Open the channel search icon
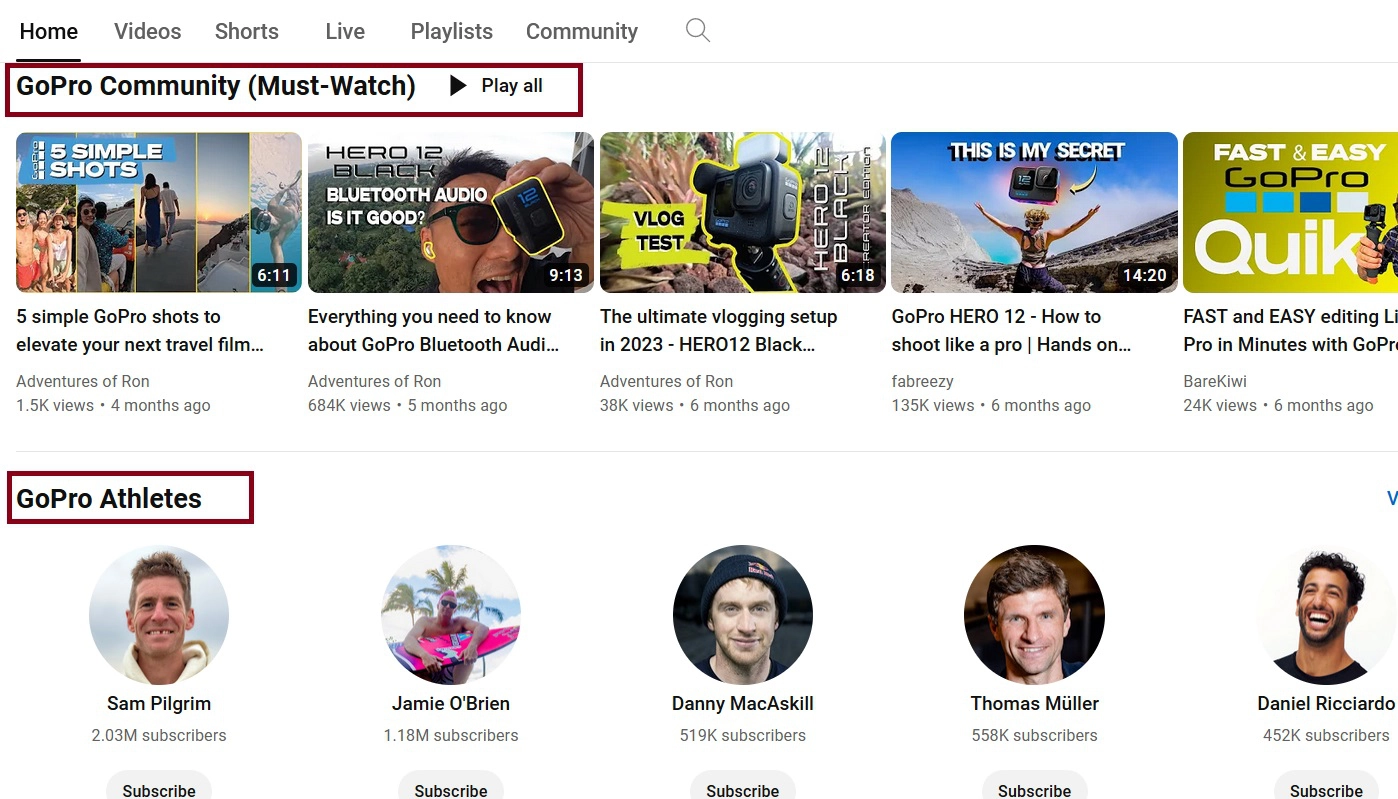The width and height of the screenshot is (1398, 799). [698, 31]
